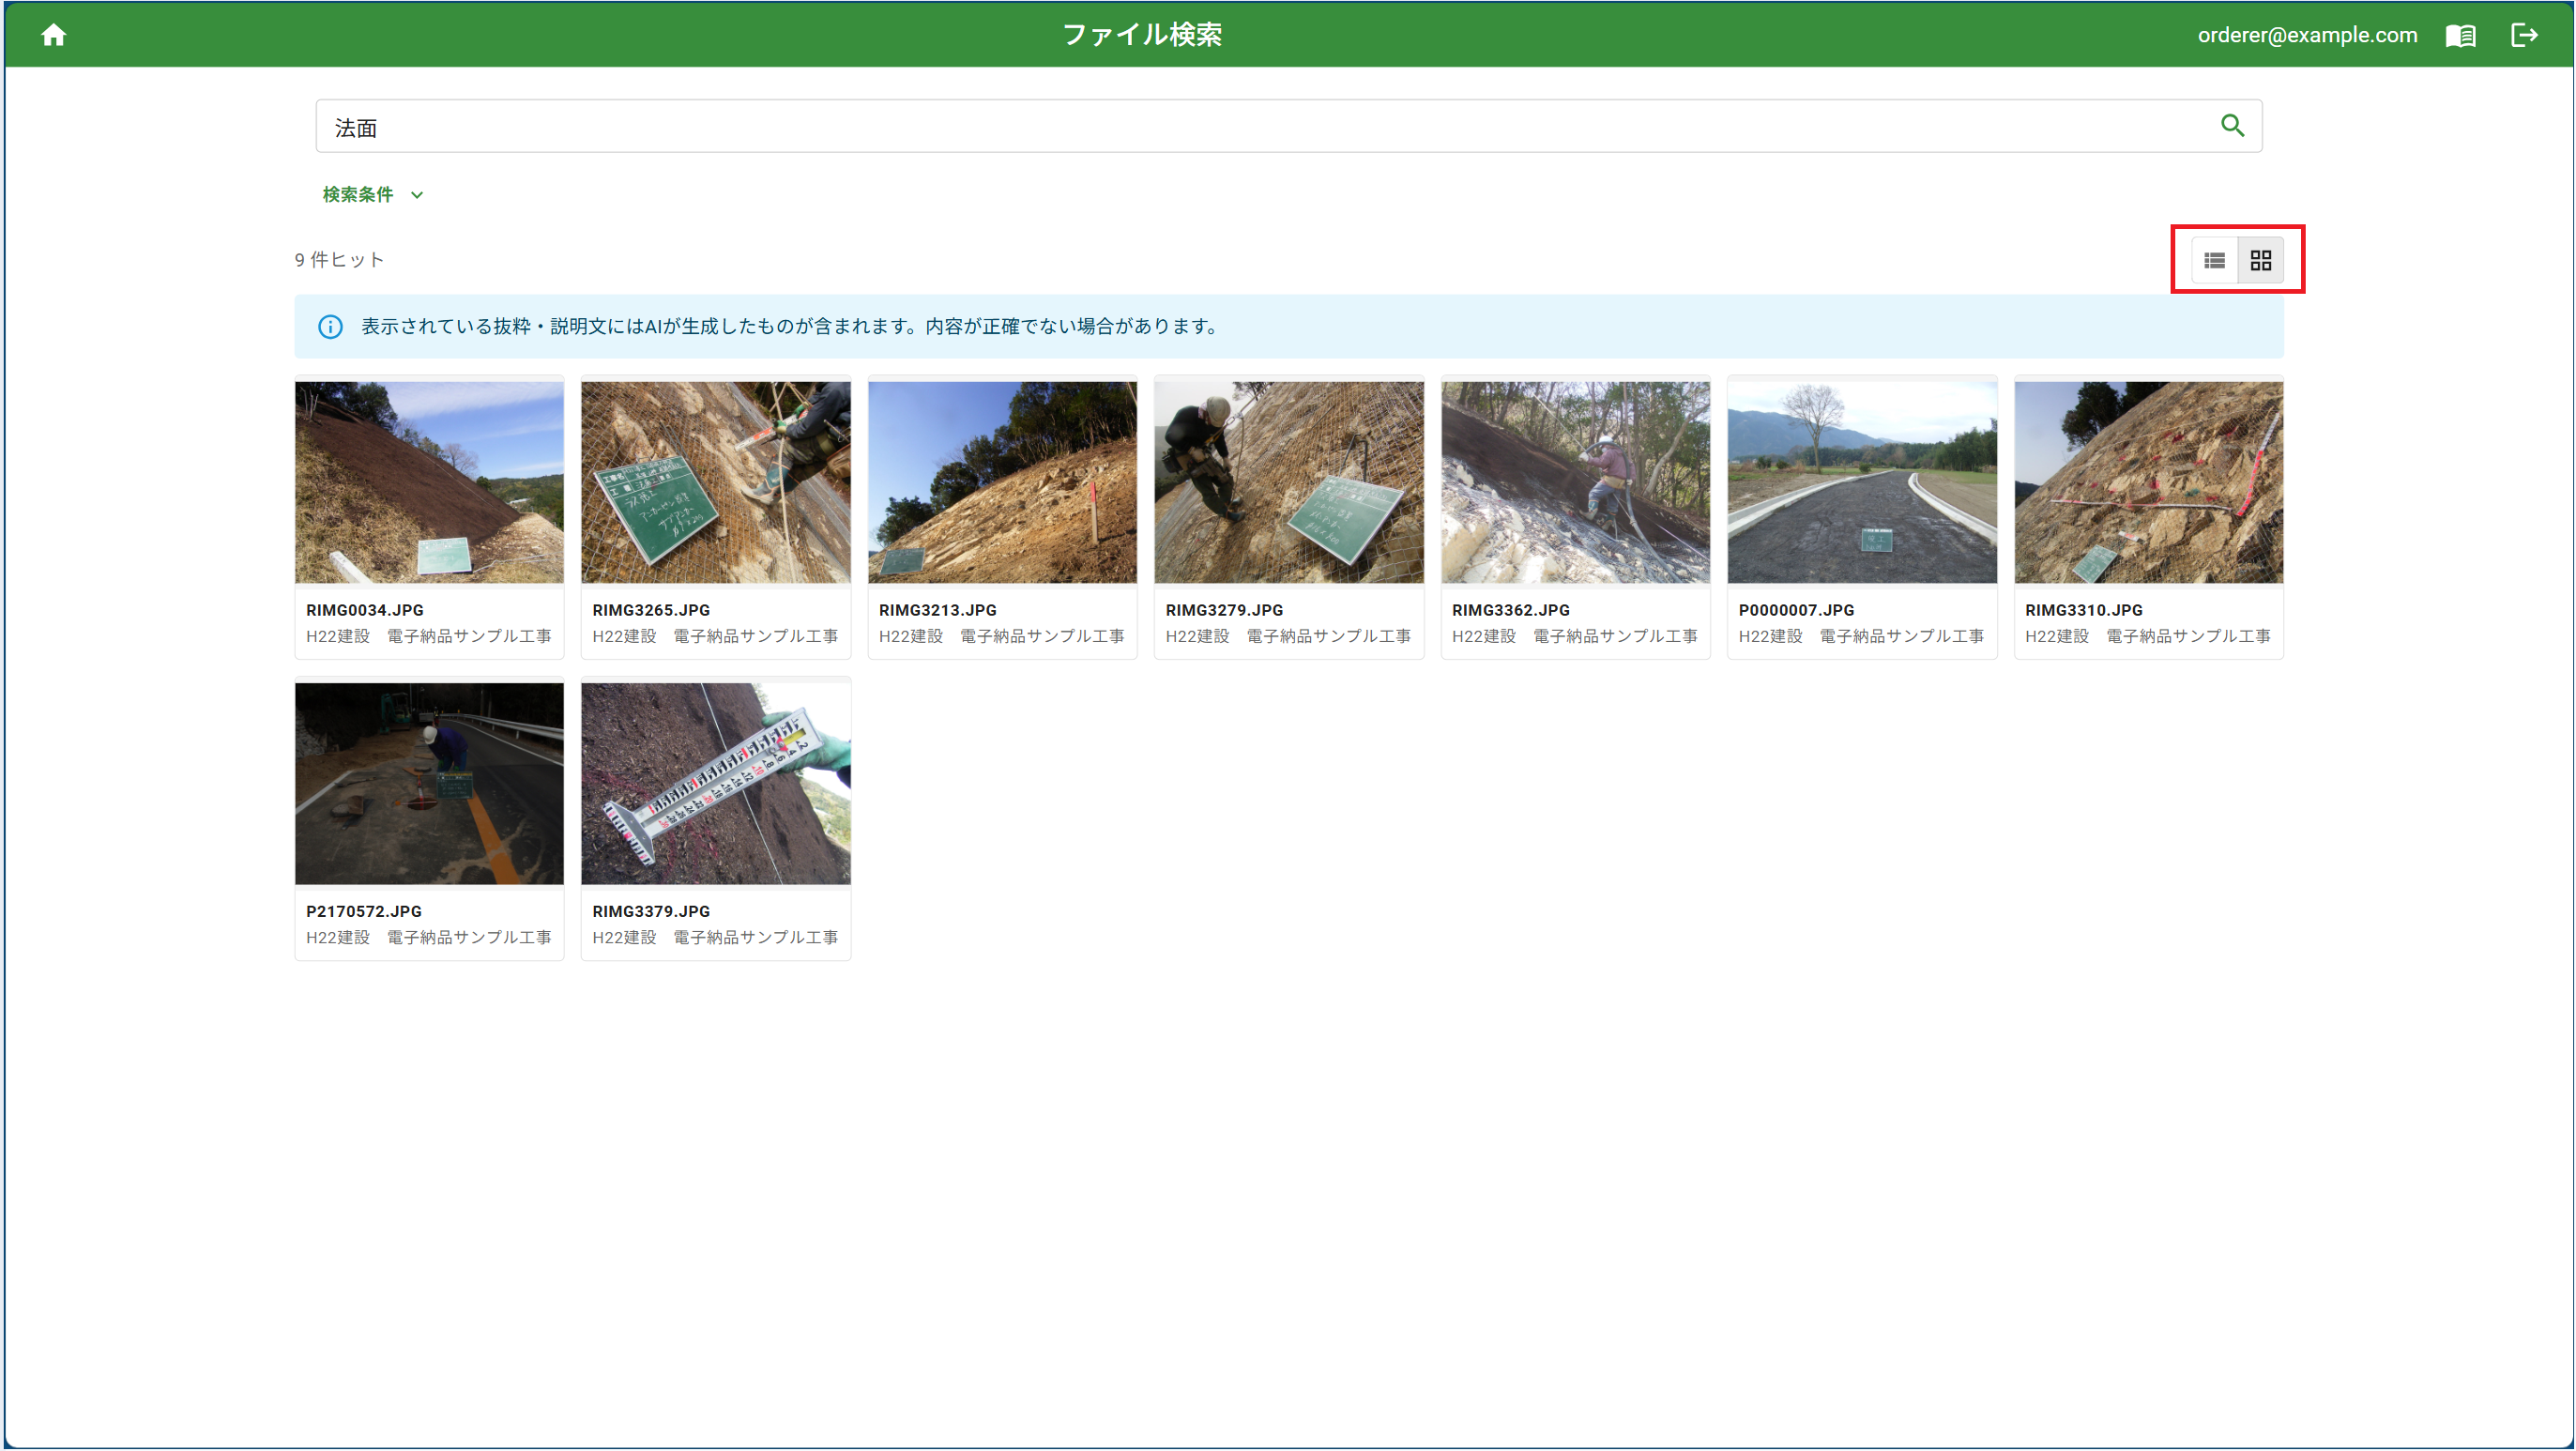Image resolution: width=2576 pixels, height=1451 pixels.
Task: Open the RIMG3265.JPG thumbnail image
Action: click(716, 482)
